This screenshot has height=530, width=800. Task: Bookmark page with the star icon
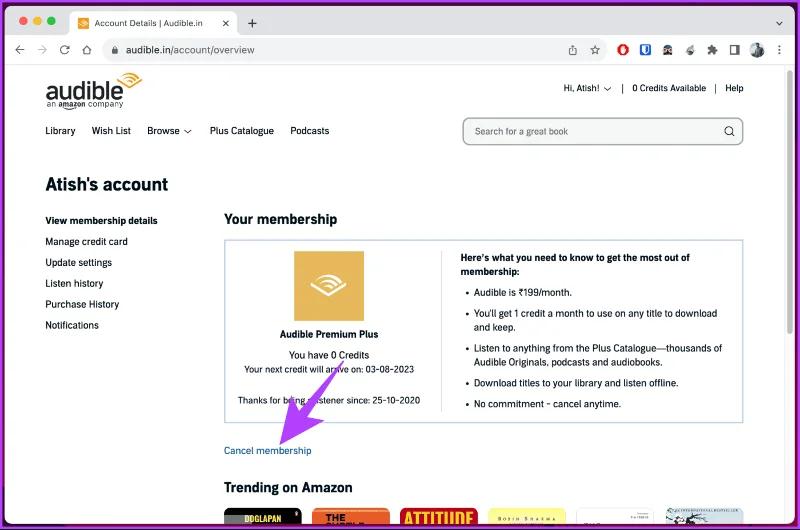click(x=595, y=50)
